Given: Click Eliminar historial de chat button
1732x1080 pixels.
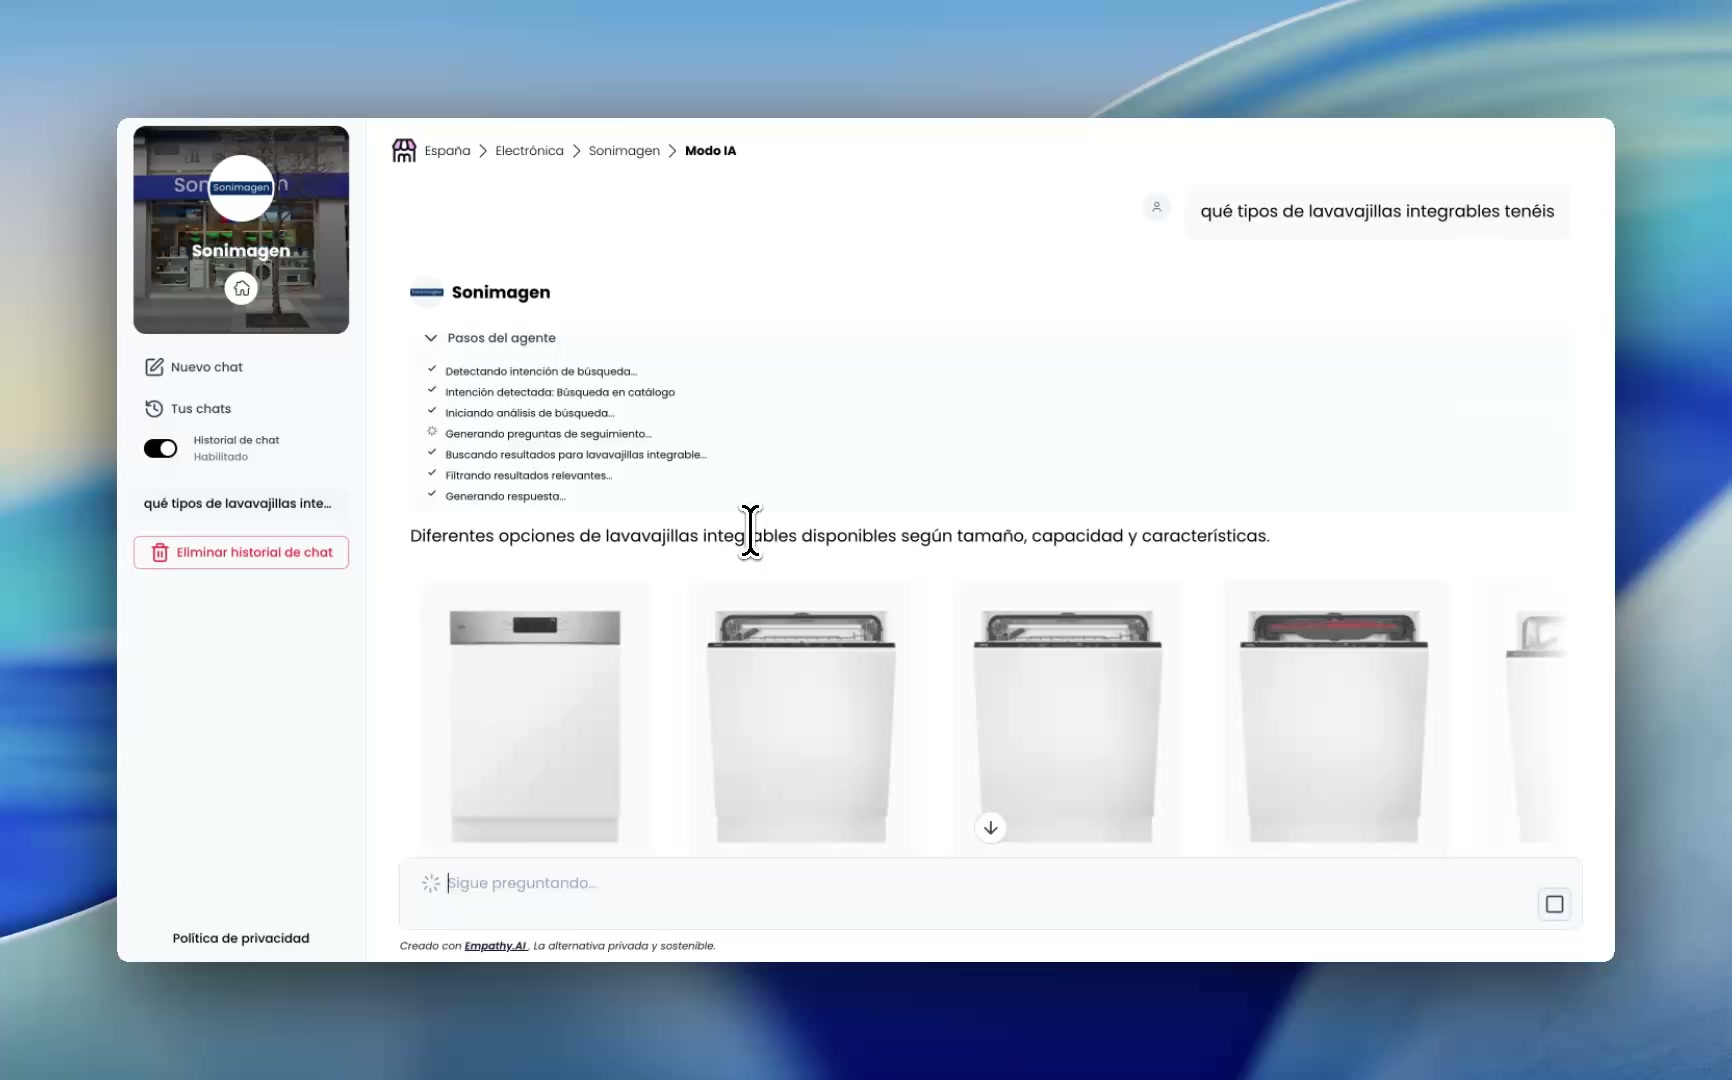Looking at the screenshot, I should (x=241, y=553).
